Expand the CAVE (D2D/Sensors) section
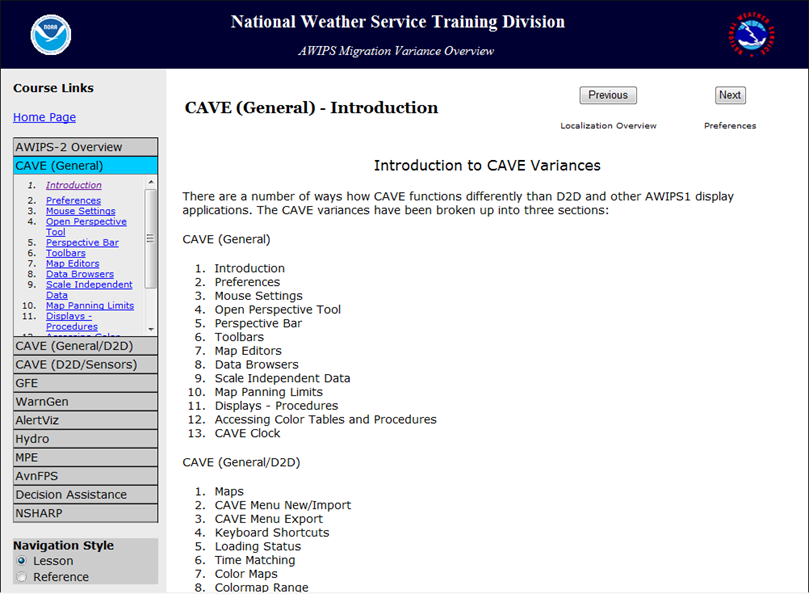The width and height of the screenshot is (809, 594). (x=86, y=364)
